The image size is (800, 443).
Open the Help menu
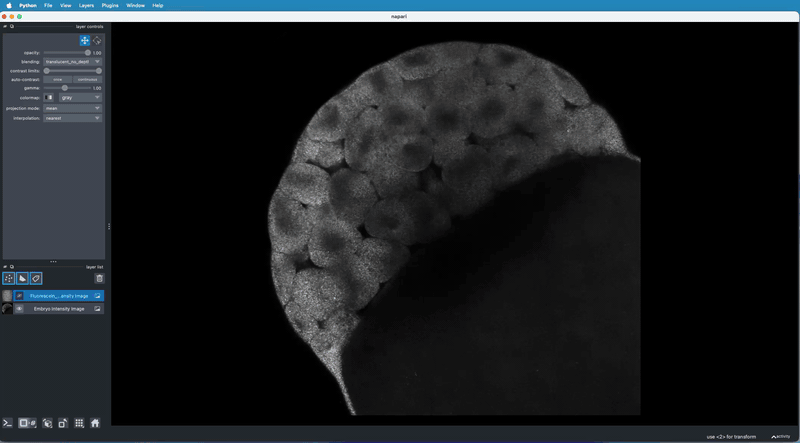click(x=158, y=5)
